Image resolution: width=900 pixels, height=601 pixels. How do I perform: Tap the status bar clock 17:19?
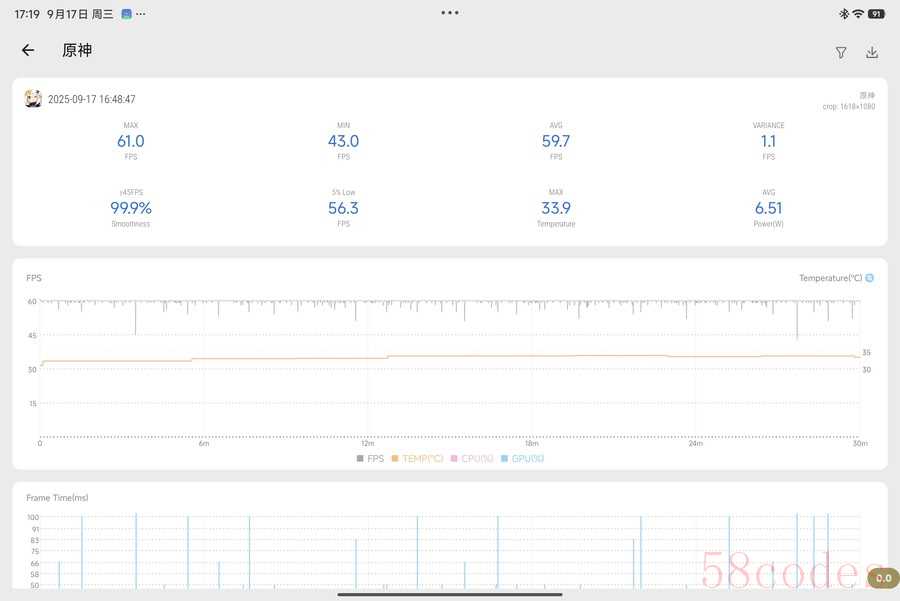27,14
